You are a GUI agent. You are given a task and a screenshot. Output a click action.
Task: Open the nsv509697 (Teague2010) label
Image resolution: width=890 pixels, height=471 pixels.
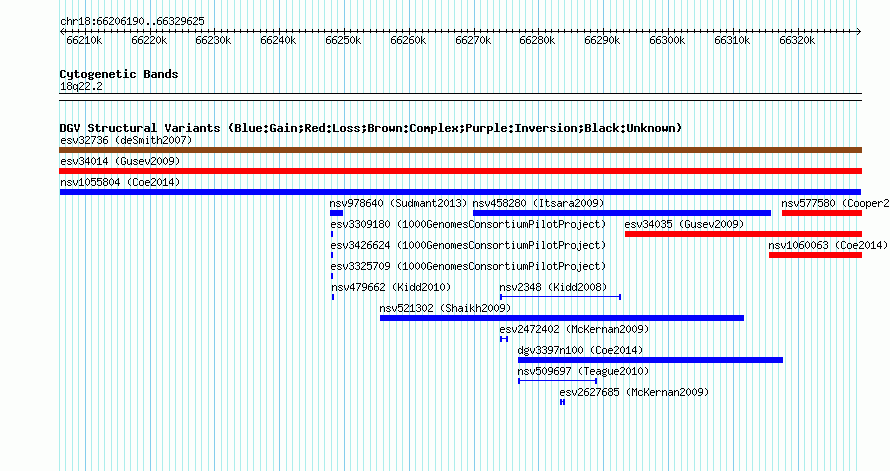point(583,371)
